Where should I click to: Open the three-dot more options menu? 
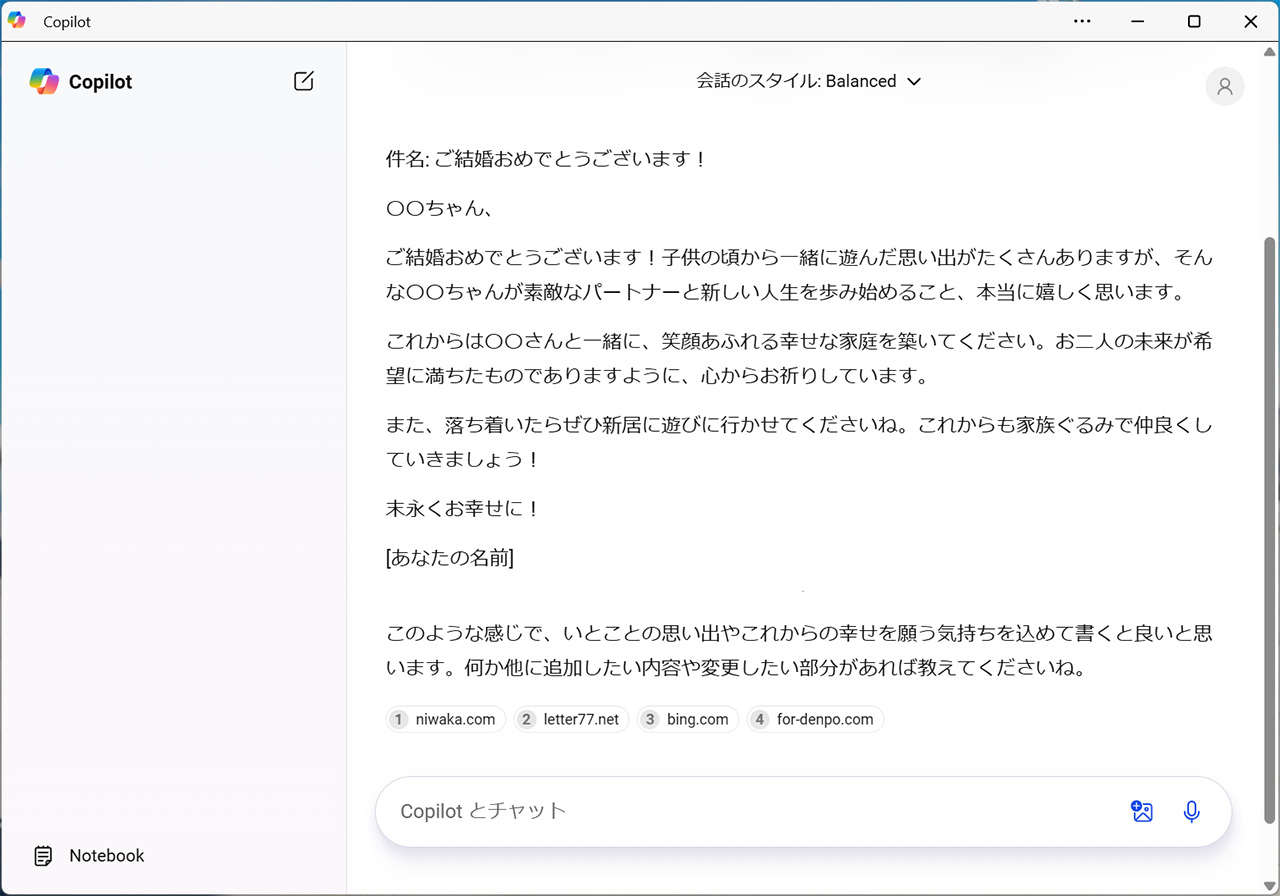tap(1082, 21)
